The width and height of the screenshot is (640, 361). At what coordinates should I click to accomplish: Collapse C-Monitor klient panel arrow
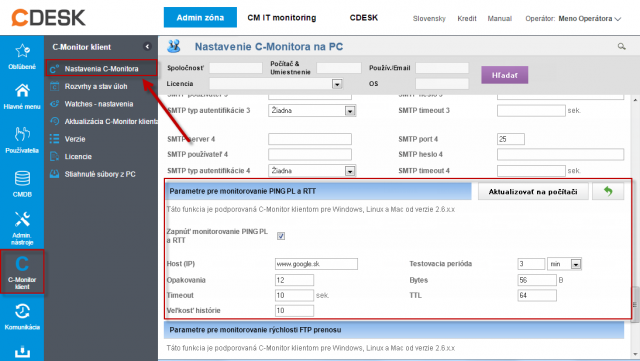[x=147, y=47]
